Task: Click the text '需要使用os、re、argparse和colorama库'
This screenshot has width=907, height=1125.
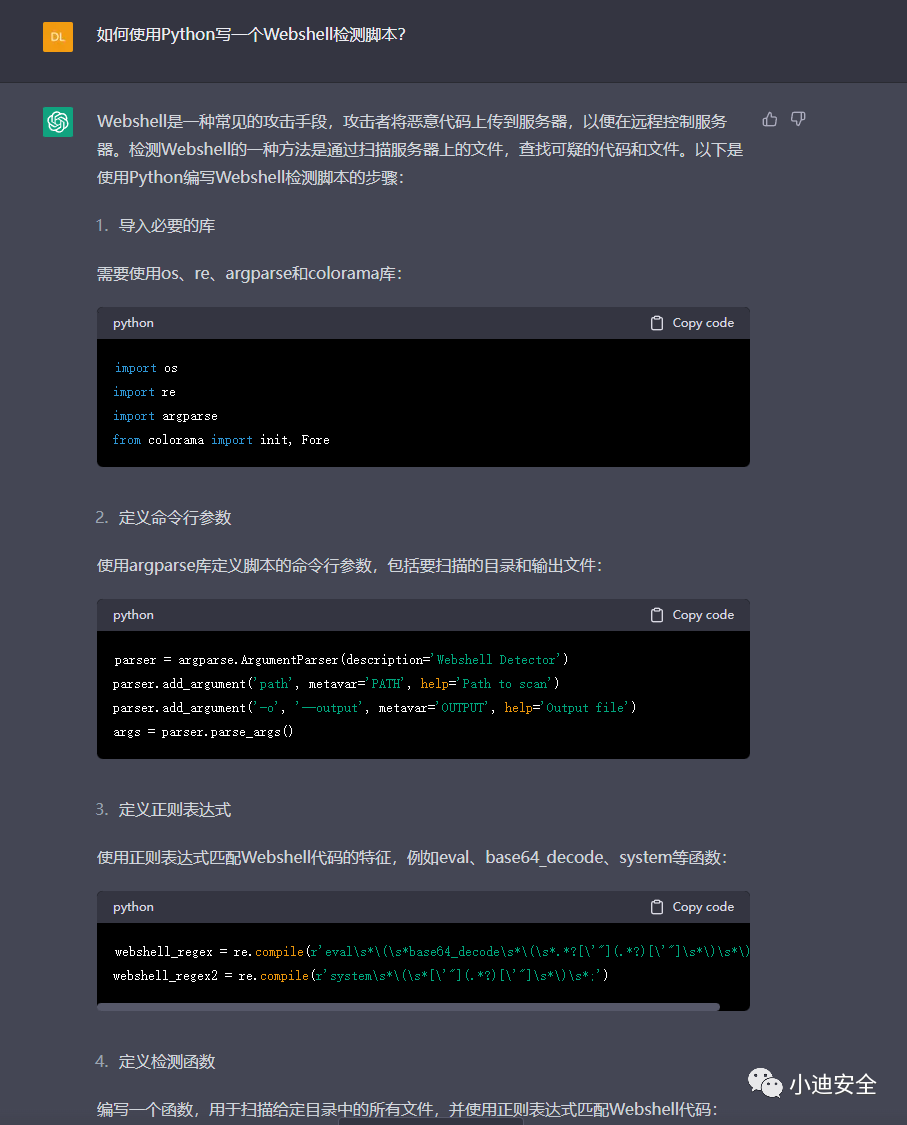Action: tap(250, 274)
